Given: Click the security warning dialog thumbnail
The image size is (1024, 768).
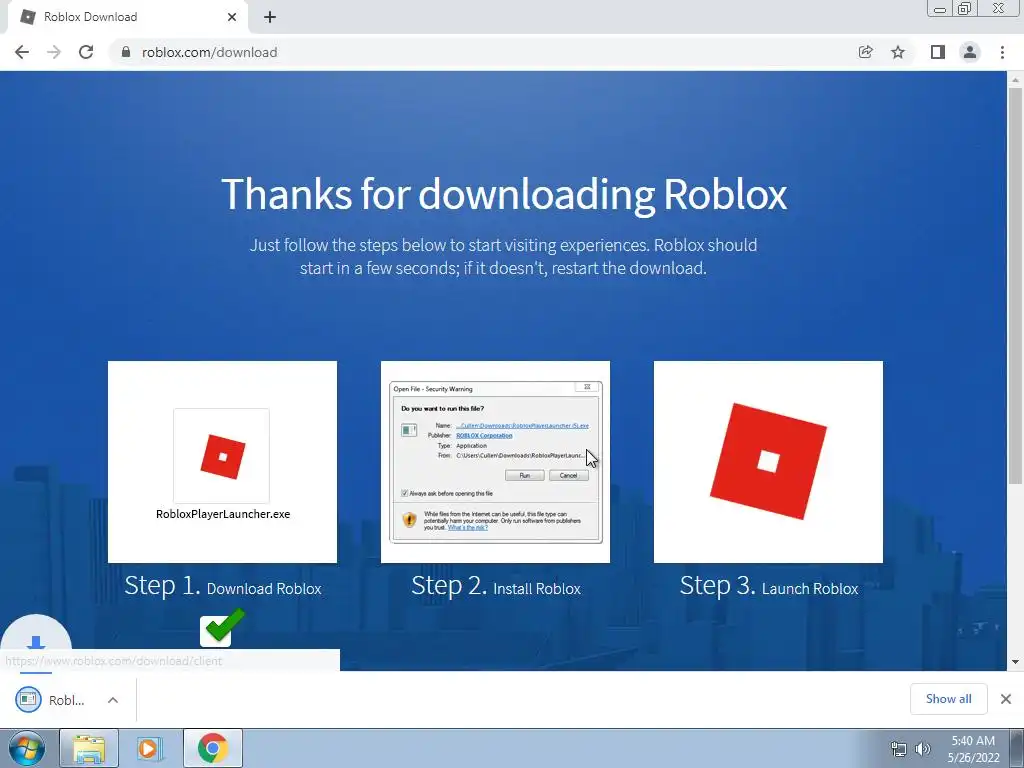Looking at the screenshot, I should [x=496, y=462].
